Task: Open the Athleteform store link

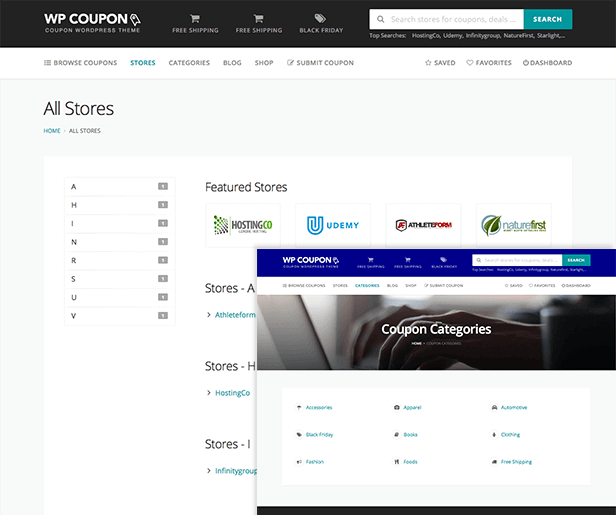Action: pyautogui.click(x=235, y=315)
